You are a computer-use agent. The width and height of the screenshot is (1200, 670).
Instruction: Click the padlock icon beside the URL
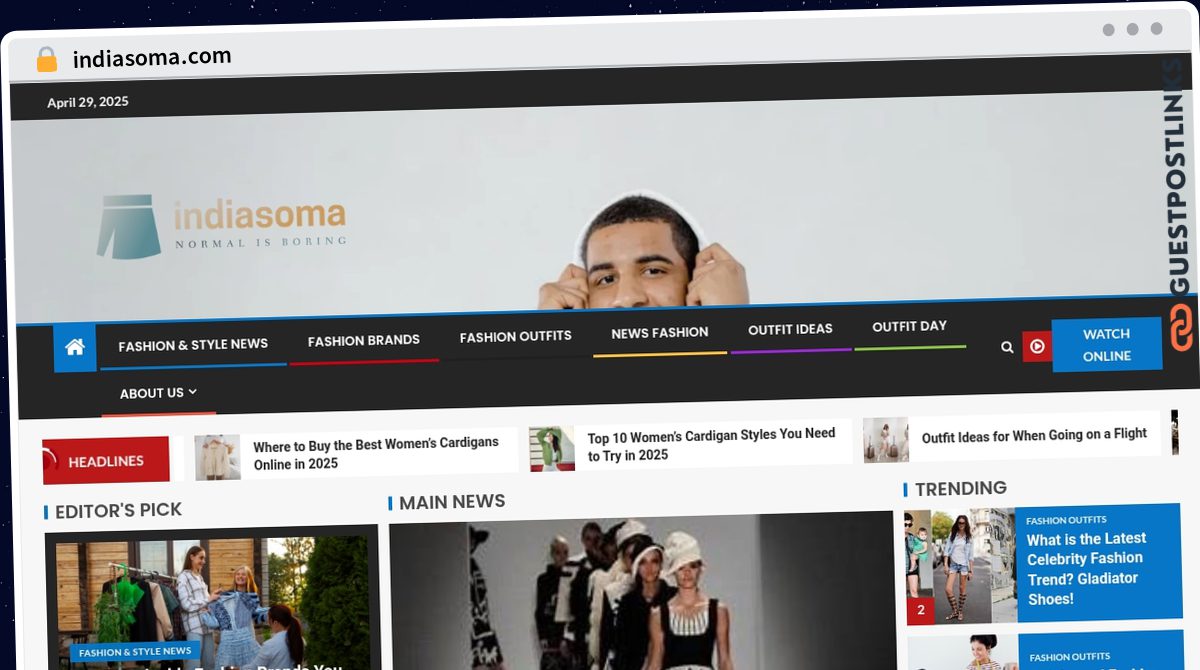click(47, 60)
